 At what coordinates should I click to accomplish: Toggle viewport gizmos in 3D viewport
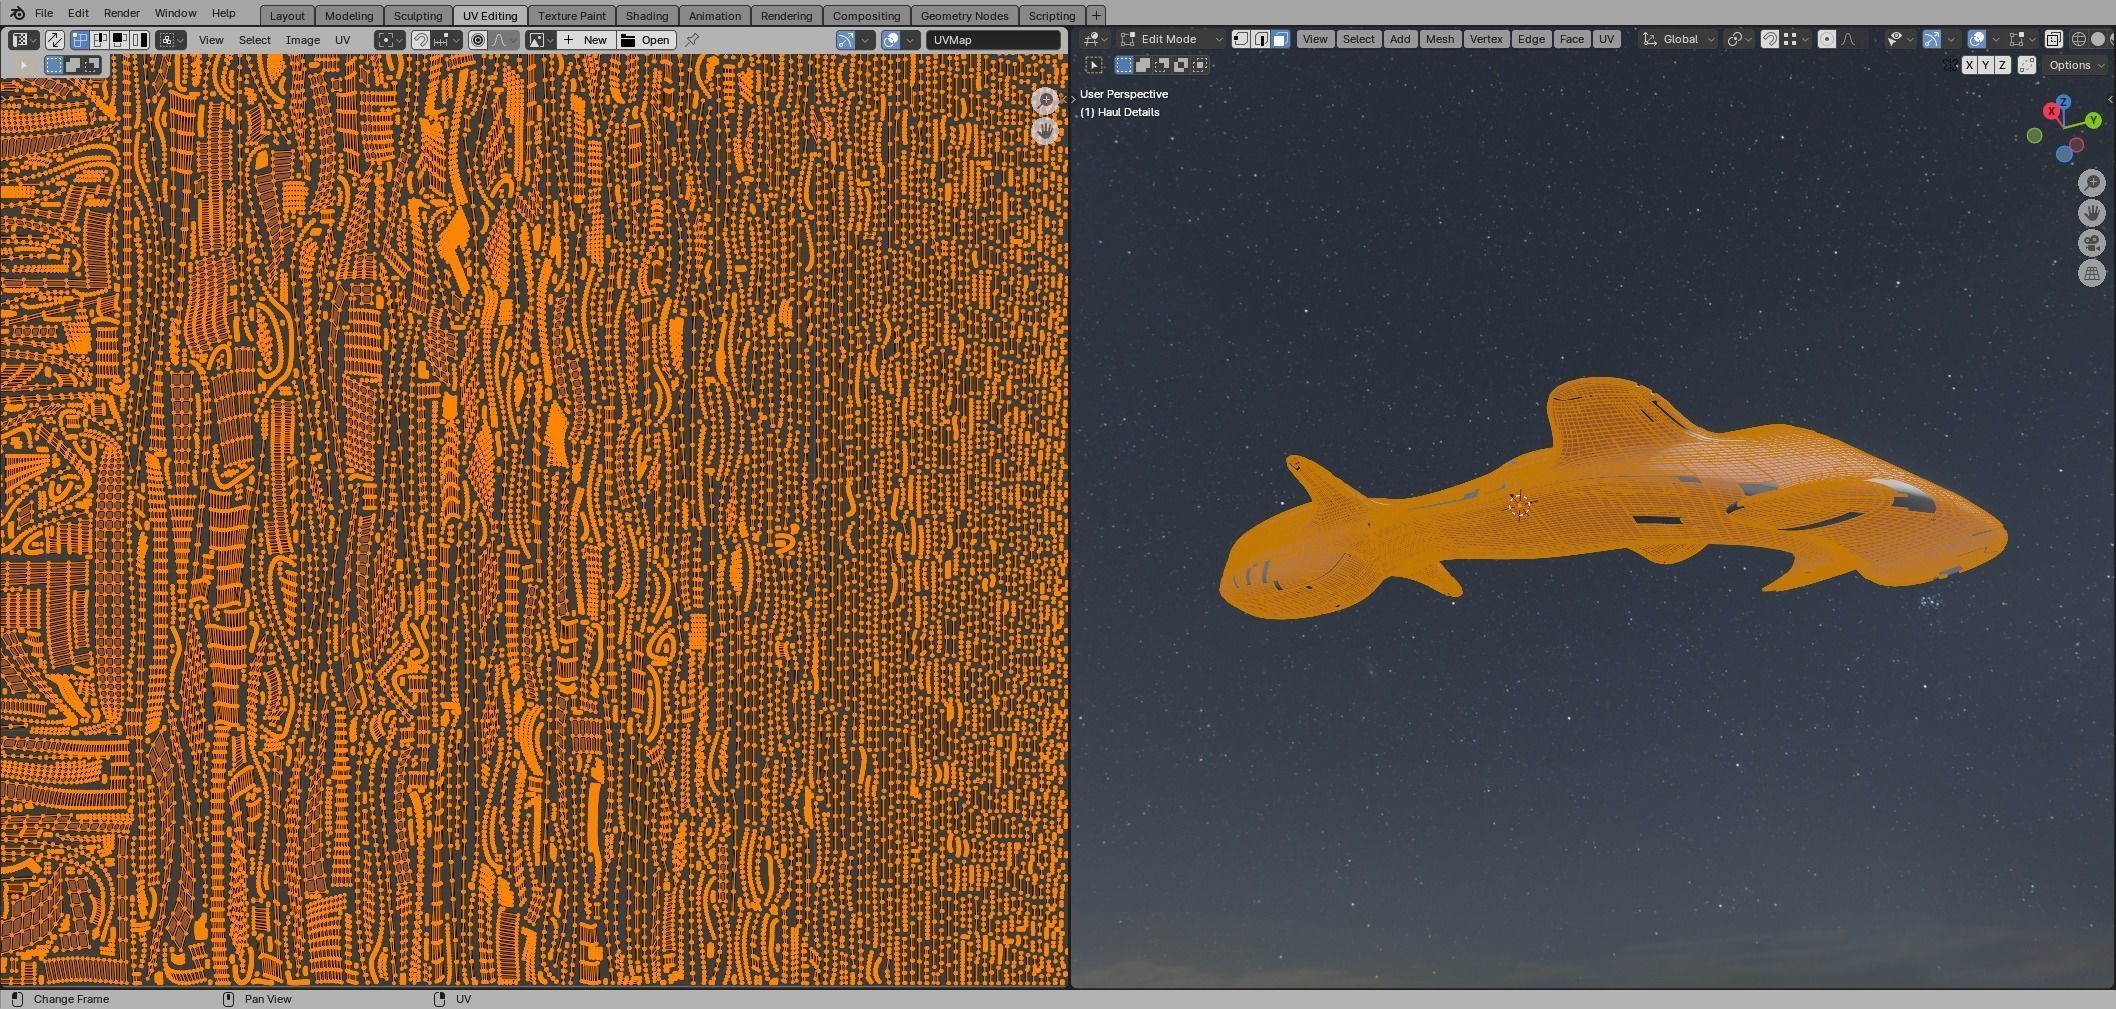pos(1932,39)
